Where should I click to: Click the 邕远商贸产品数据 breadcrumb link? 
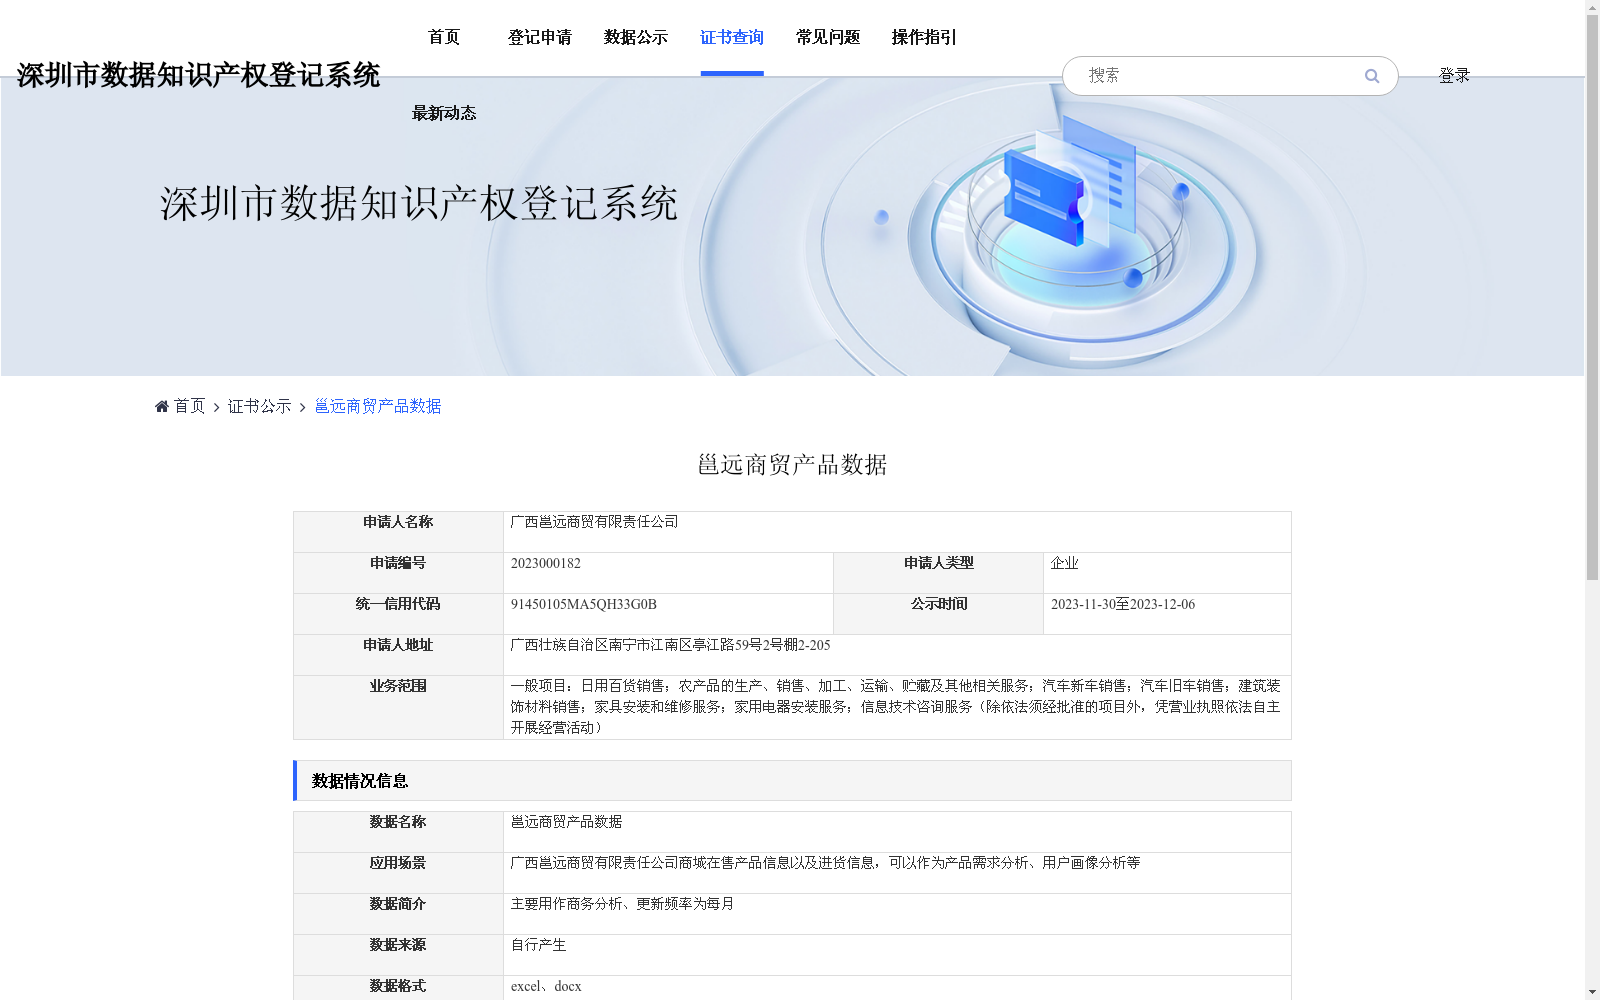pyautogui.click(x=378, y=406)
